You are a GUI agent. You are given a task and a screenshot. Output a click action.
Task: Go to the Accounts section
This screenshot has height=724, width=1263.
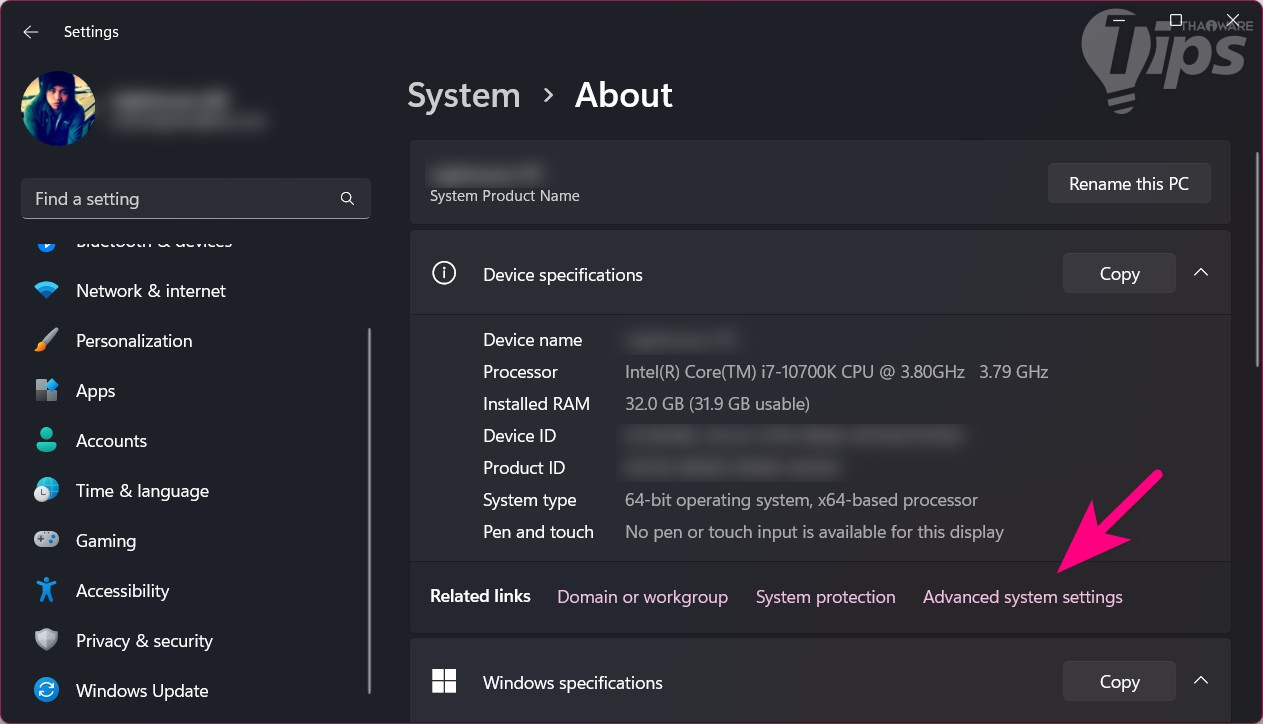tap(111, 441)
